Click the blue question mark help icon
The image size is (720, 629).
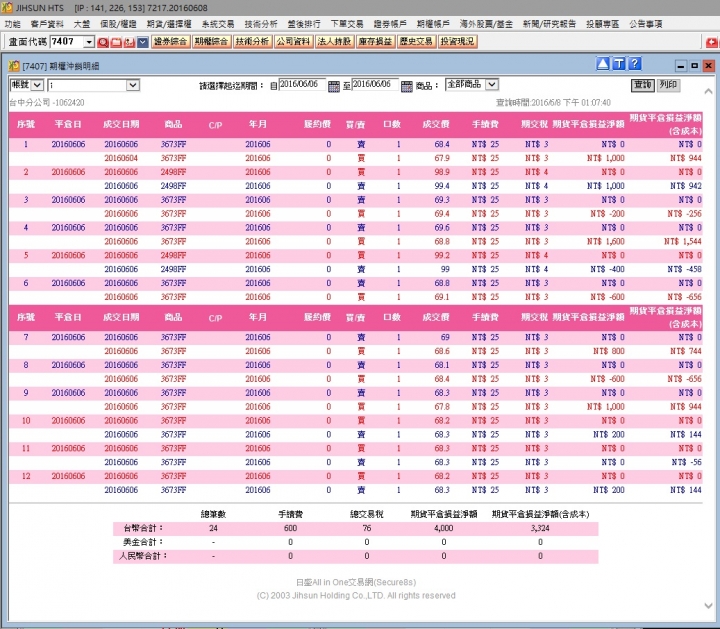click(x=634, y=64)
